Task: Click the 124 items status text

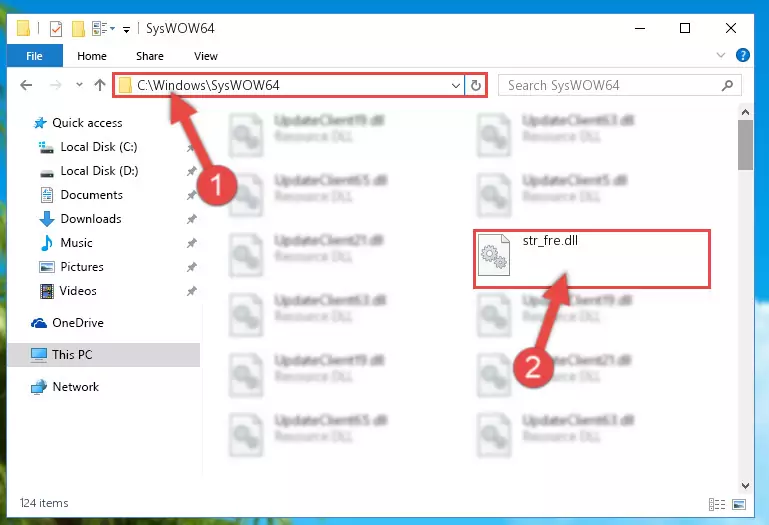Action: coord(44,503)
